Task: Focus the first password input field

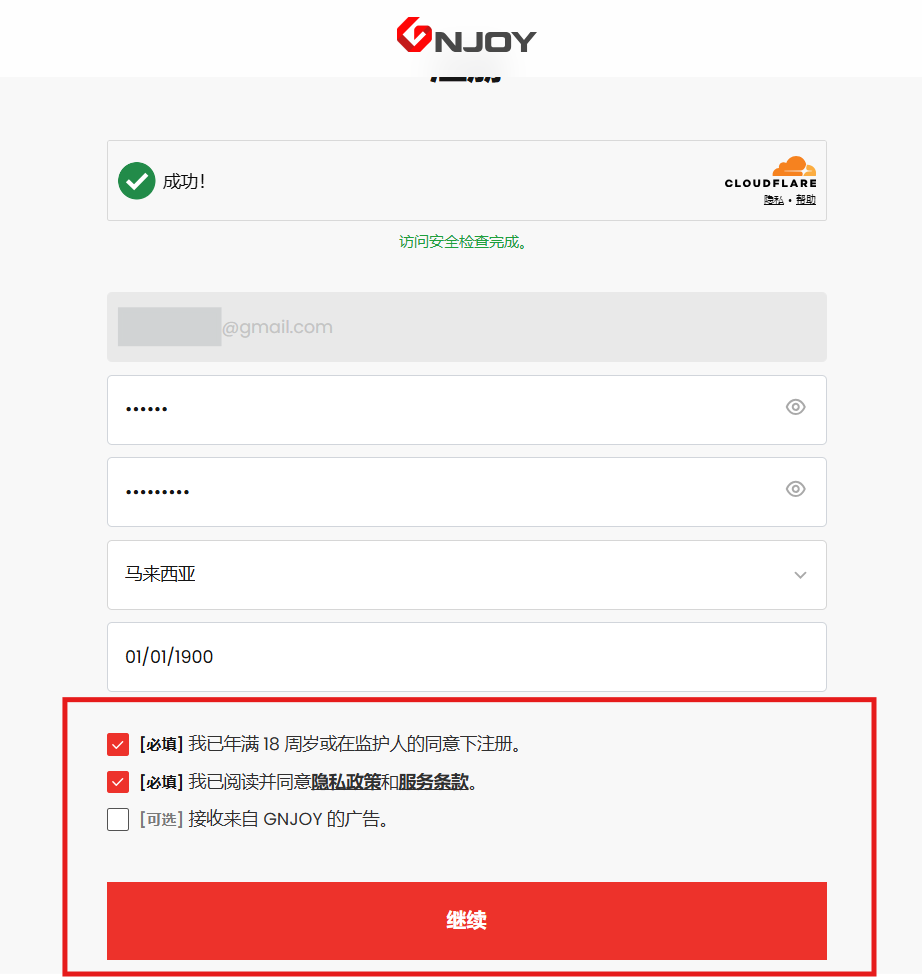Action: click(467, 410)
